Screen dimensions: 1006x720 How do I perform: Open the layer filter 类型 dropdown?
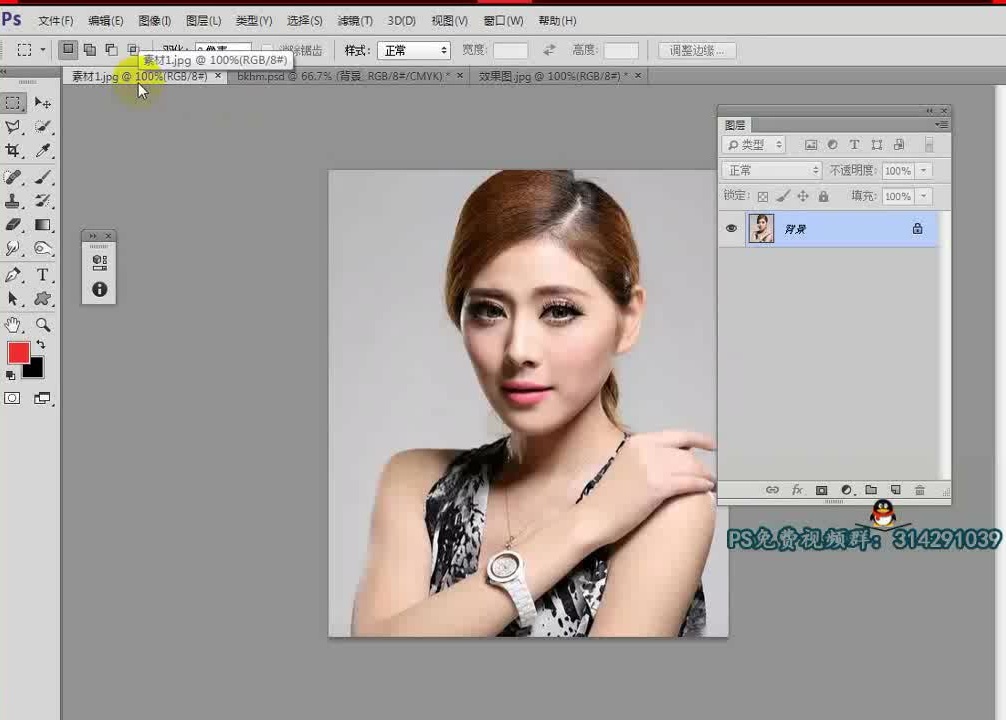(754, 145)
